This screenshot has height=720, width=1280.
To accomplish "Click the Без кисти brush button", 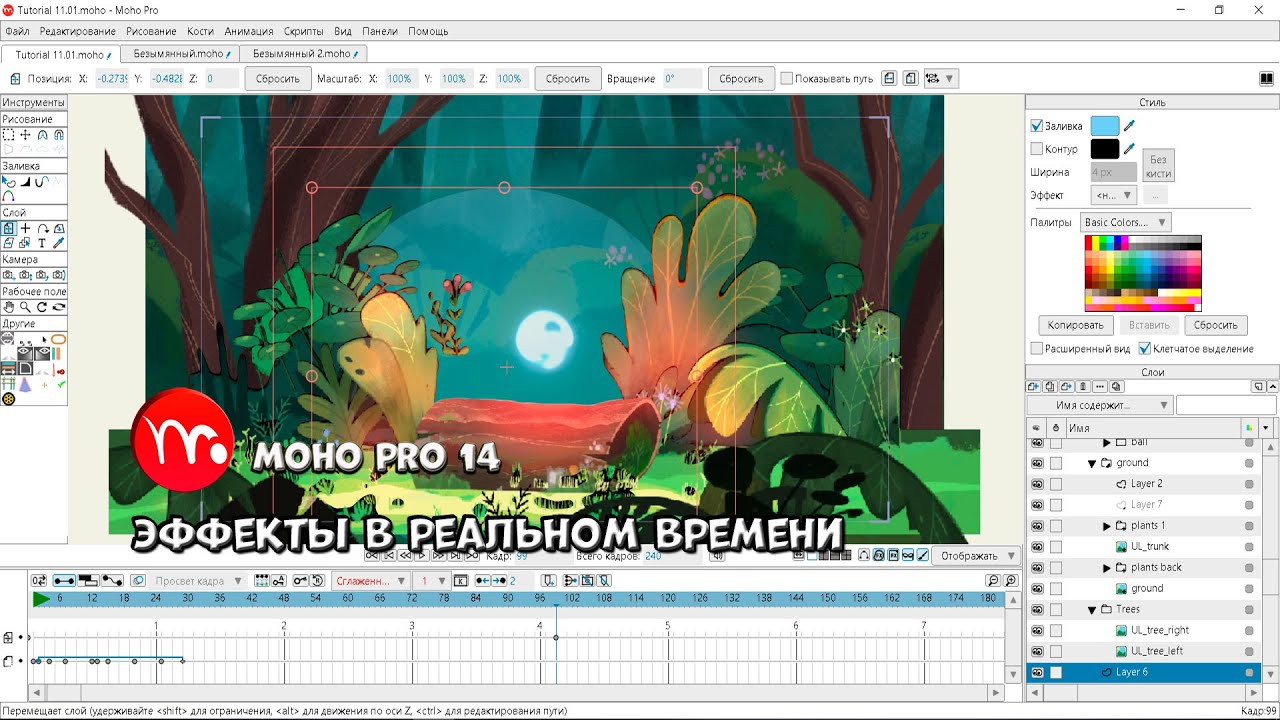I will [1158, 166].
